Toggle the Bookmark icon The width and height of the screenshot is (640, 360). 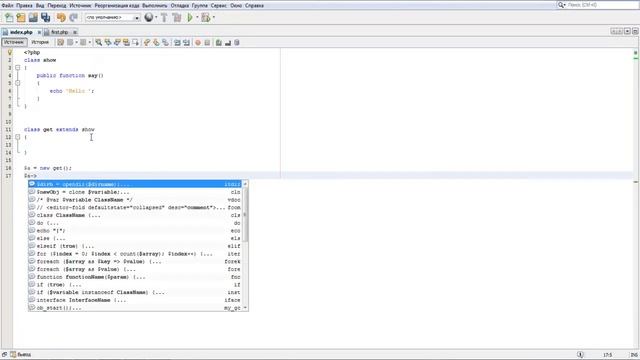coord(165,42)
